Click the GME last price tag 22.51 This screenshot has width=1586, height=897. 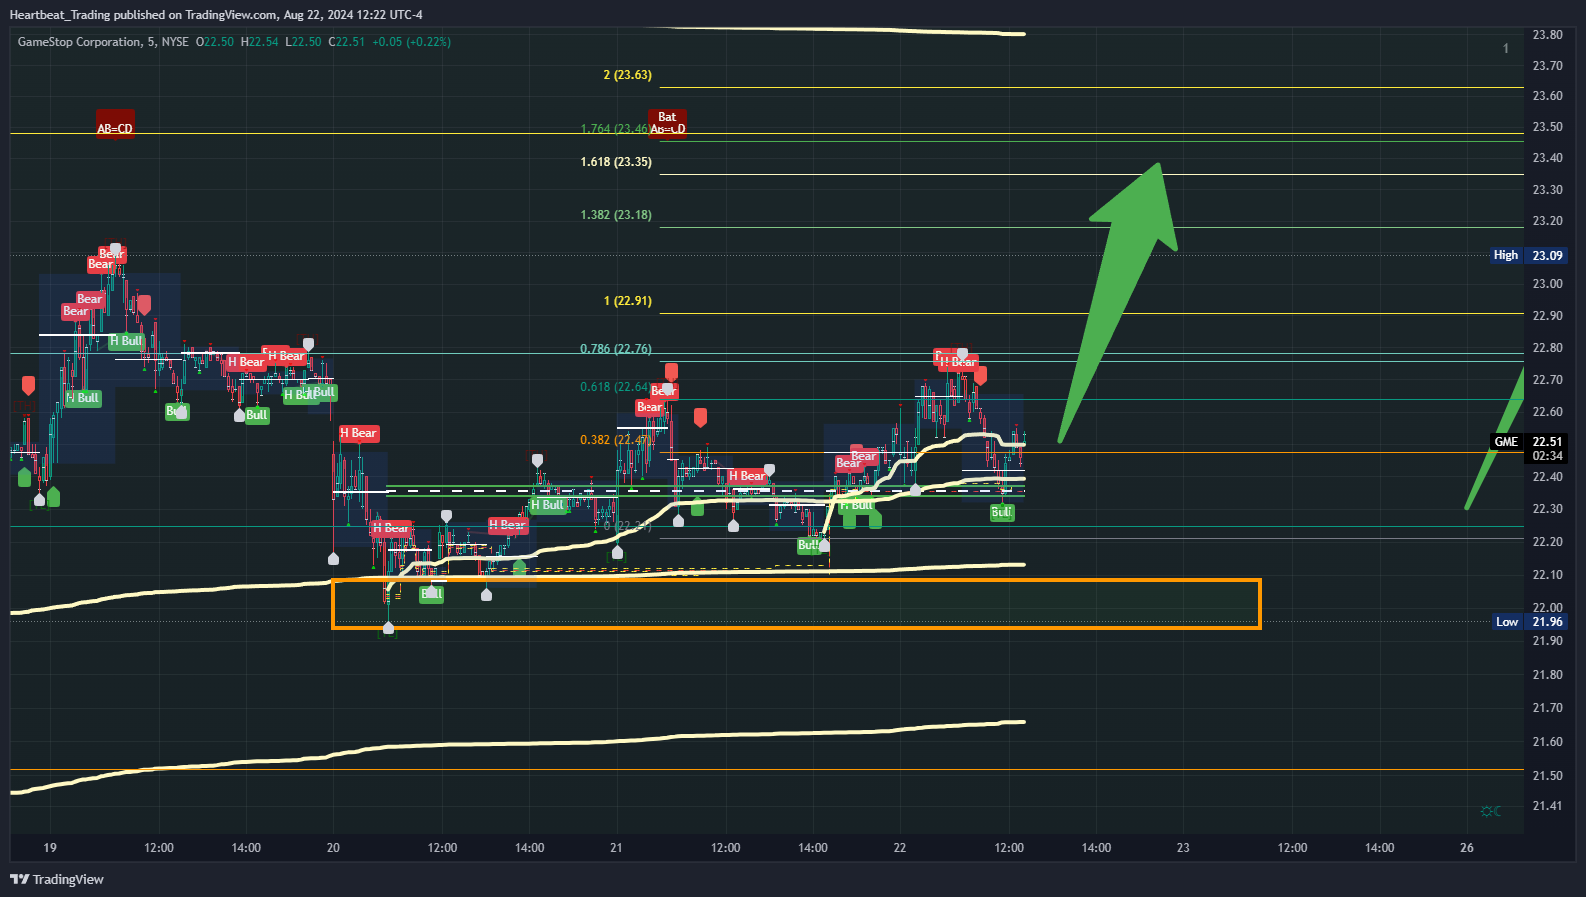point(1526,441)
